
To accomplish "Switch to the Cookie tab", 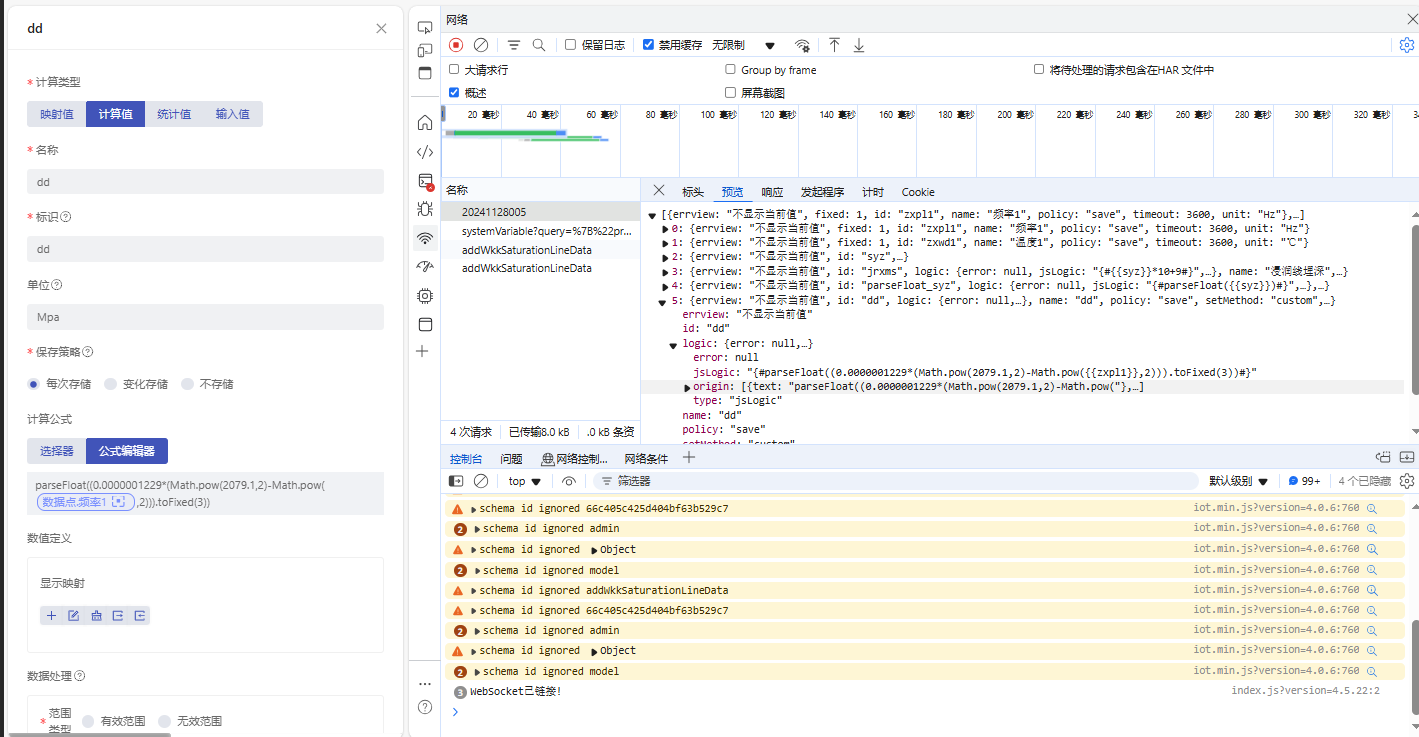I will coord(918,192).
